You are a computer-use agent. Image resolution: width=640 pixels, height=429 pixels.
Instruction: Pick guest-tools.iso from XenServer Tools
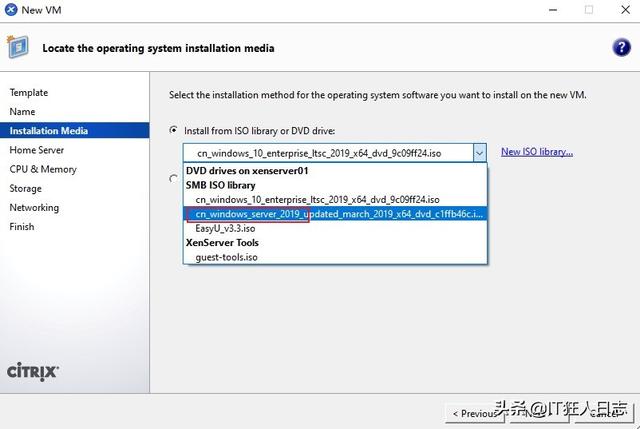coord(335,257)
